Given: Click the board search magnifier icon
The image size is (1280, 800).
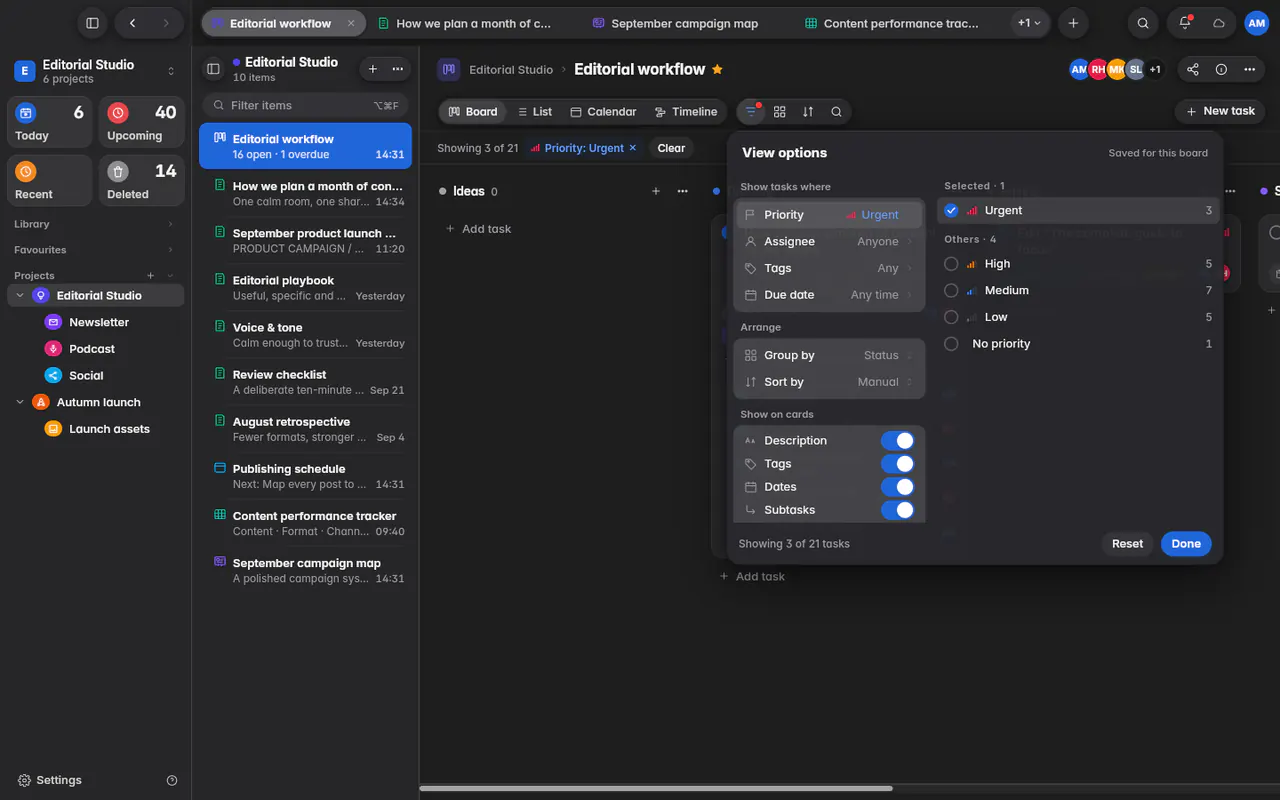Looking at the screenshot, I should tap(836, 111).
